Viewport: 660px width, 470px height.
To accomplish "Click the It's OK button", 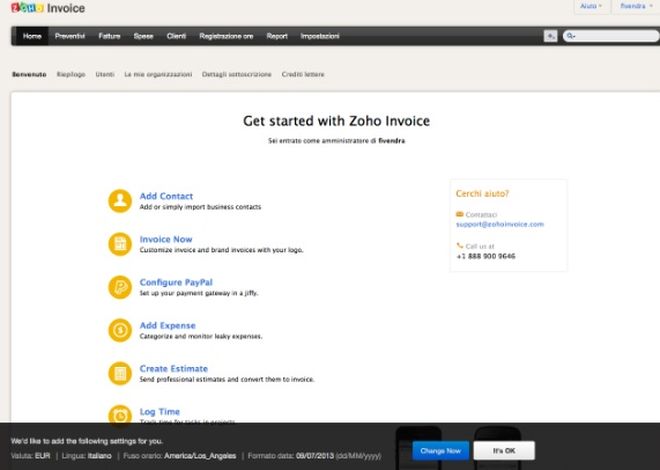I will tap(504, 451).
